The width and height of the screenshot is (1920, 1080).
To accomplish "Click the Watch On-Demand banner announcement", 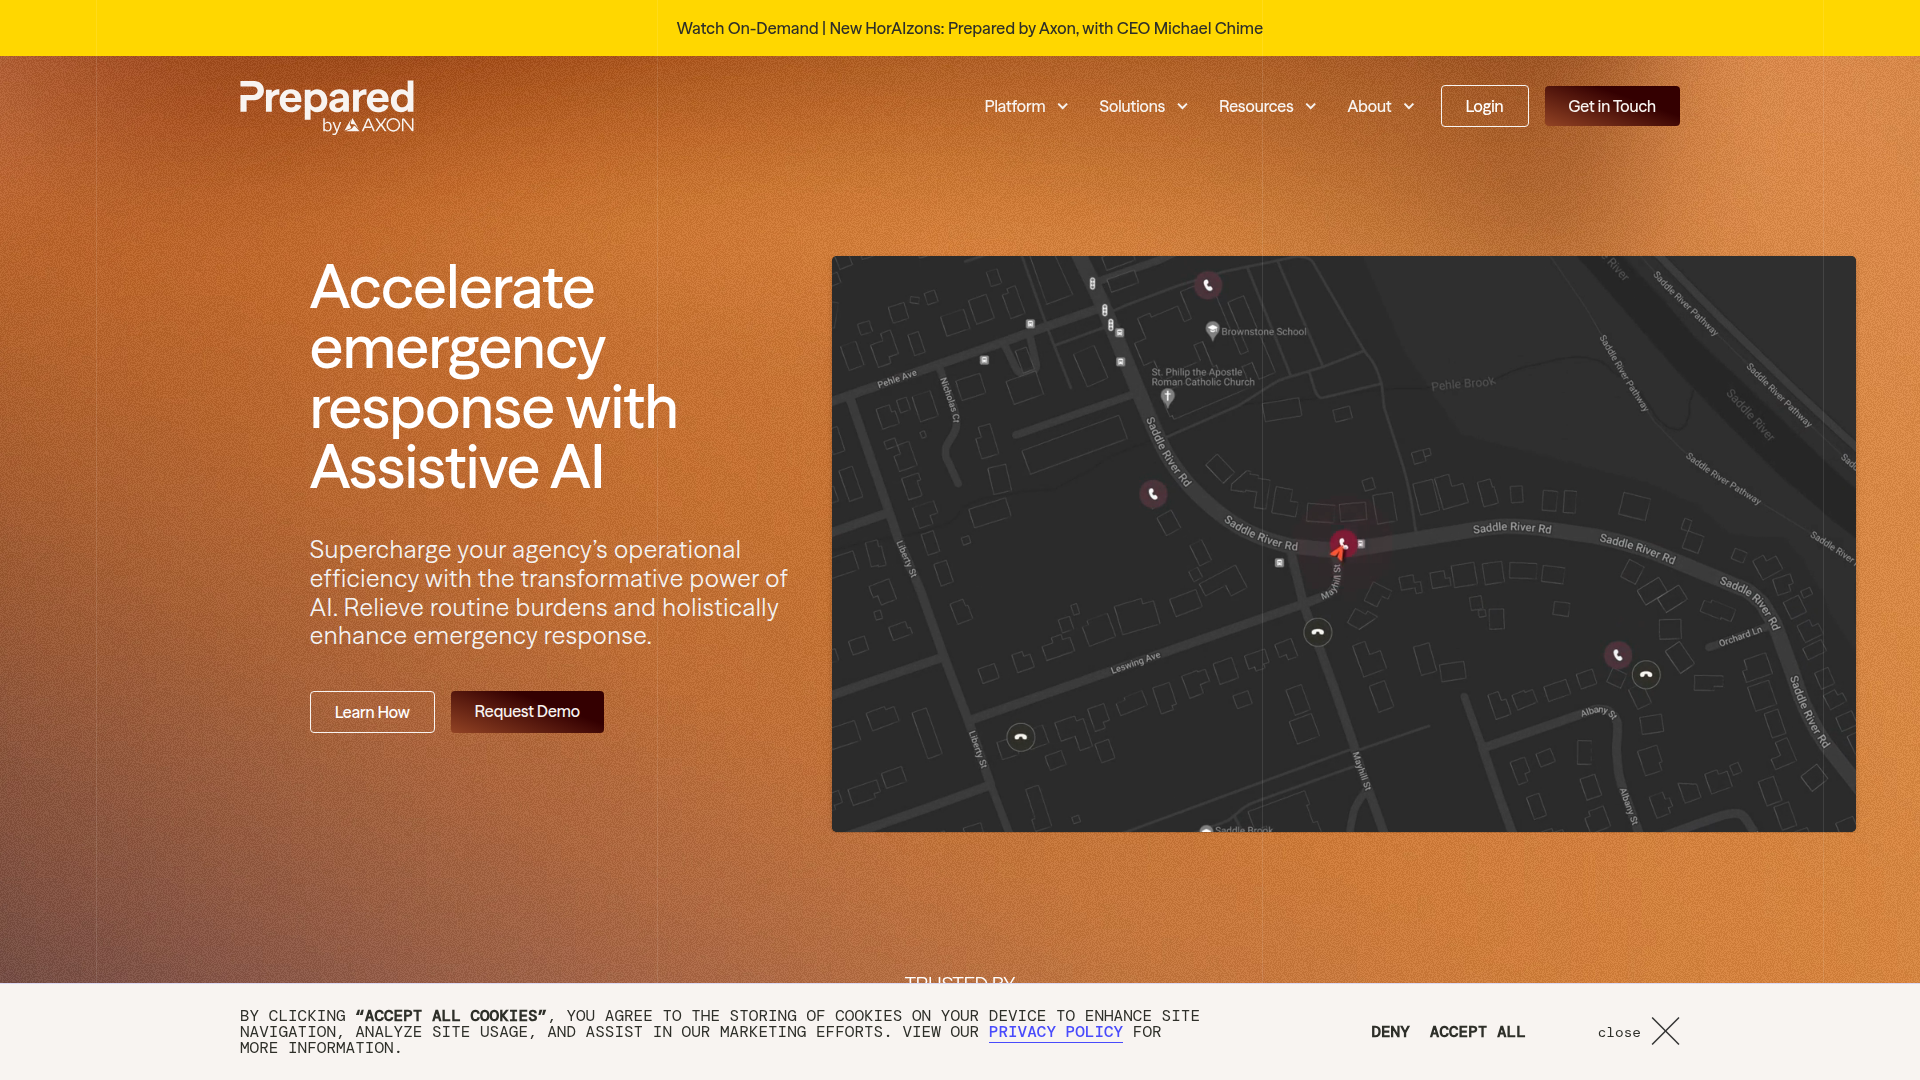I will tap(969, 28).
